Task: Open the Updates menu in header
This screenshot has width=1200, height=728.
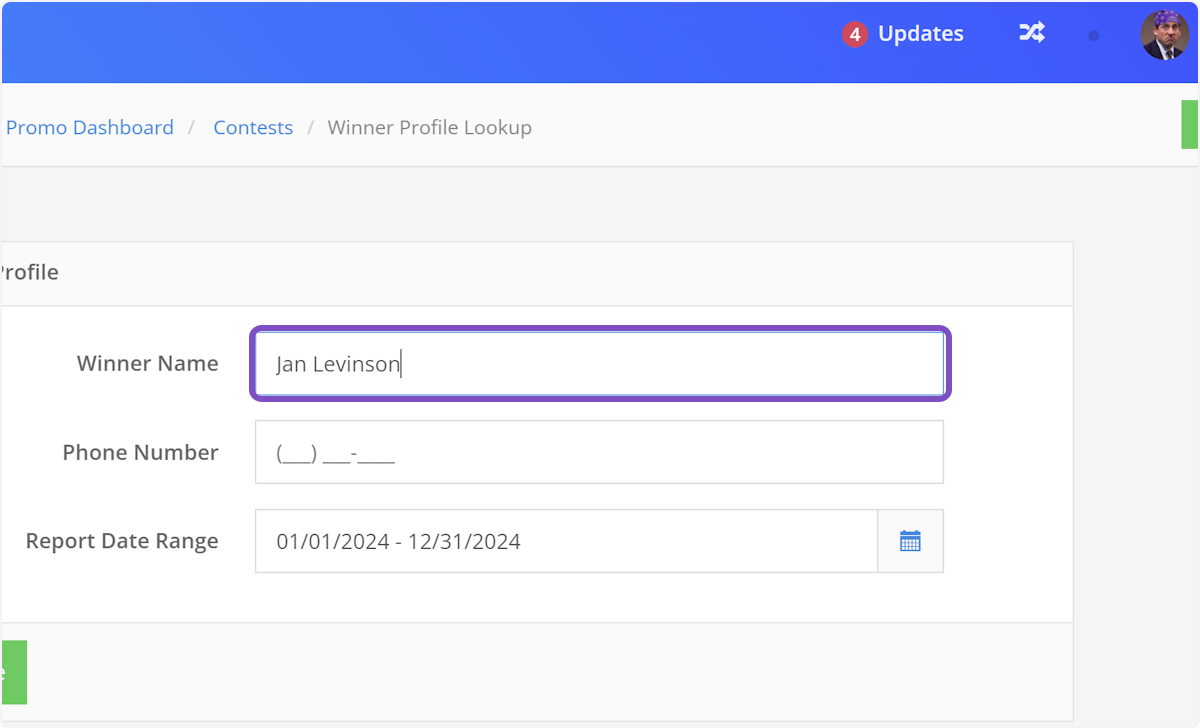Action: coord(920,34)
